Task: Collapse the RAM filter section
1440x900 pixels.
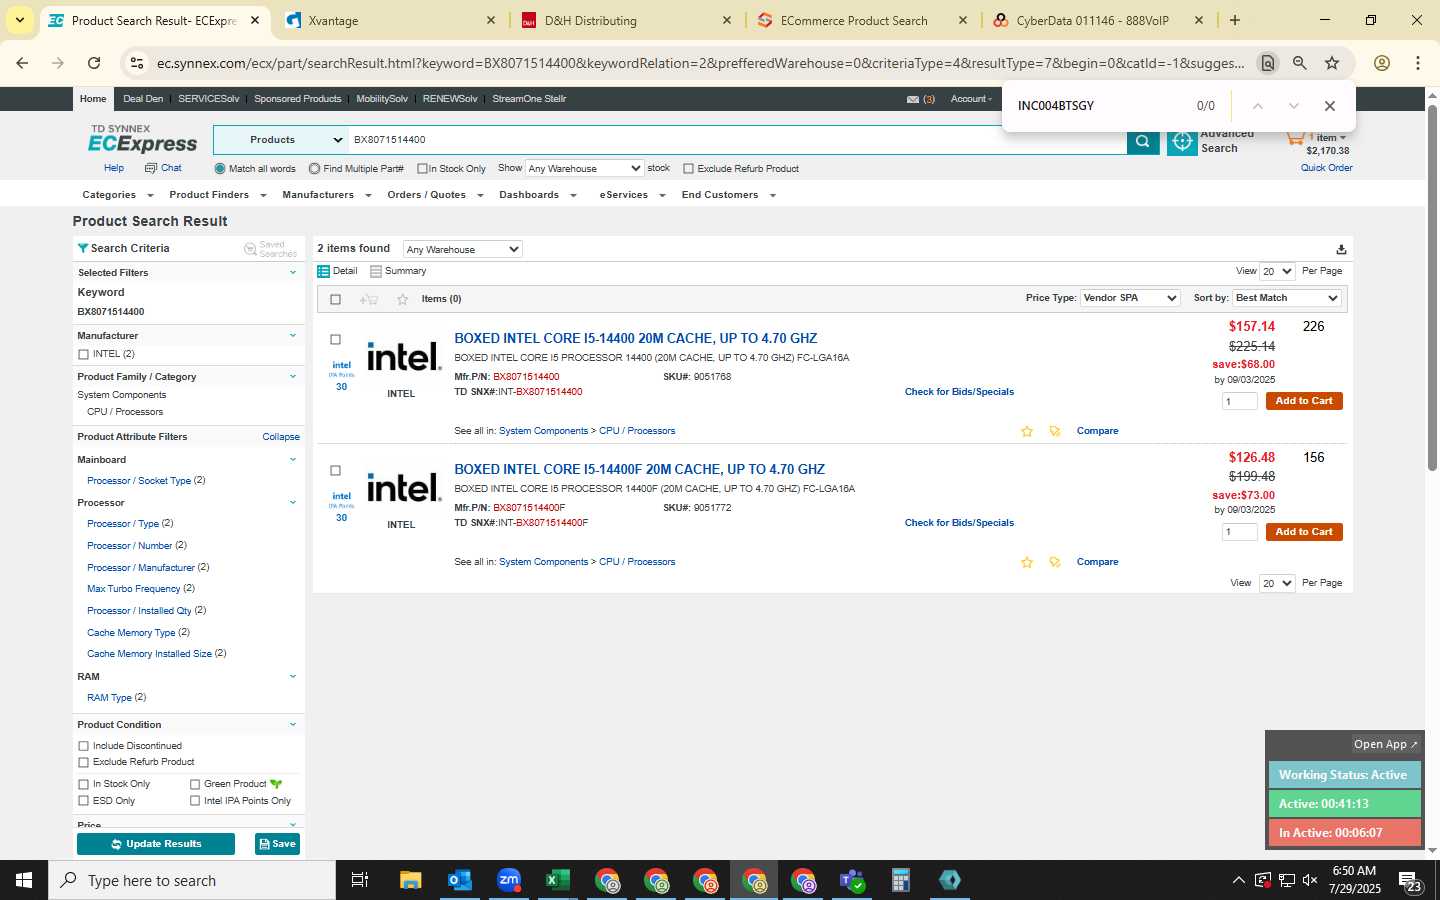Action: 293,677
